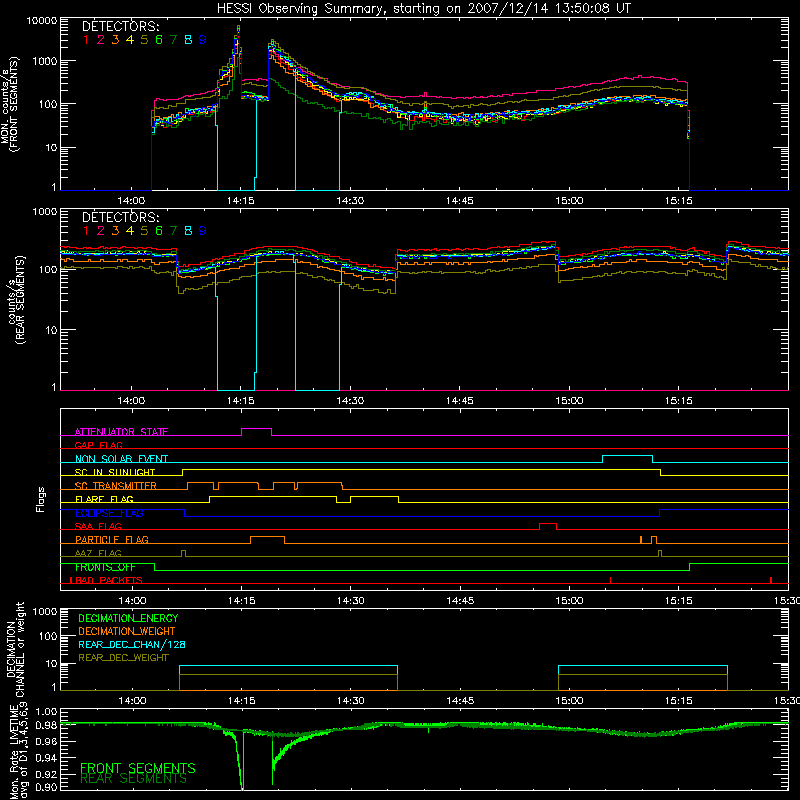800x800 pixels.
Task: Select cyan detector 8 in rear segments legend
Action: click(x=188, y=231)
